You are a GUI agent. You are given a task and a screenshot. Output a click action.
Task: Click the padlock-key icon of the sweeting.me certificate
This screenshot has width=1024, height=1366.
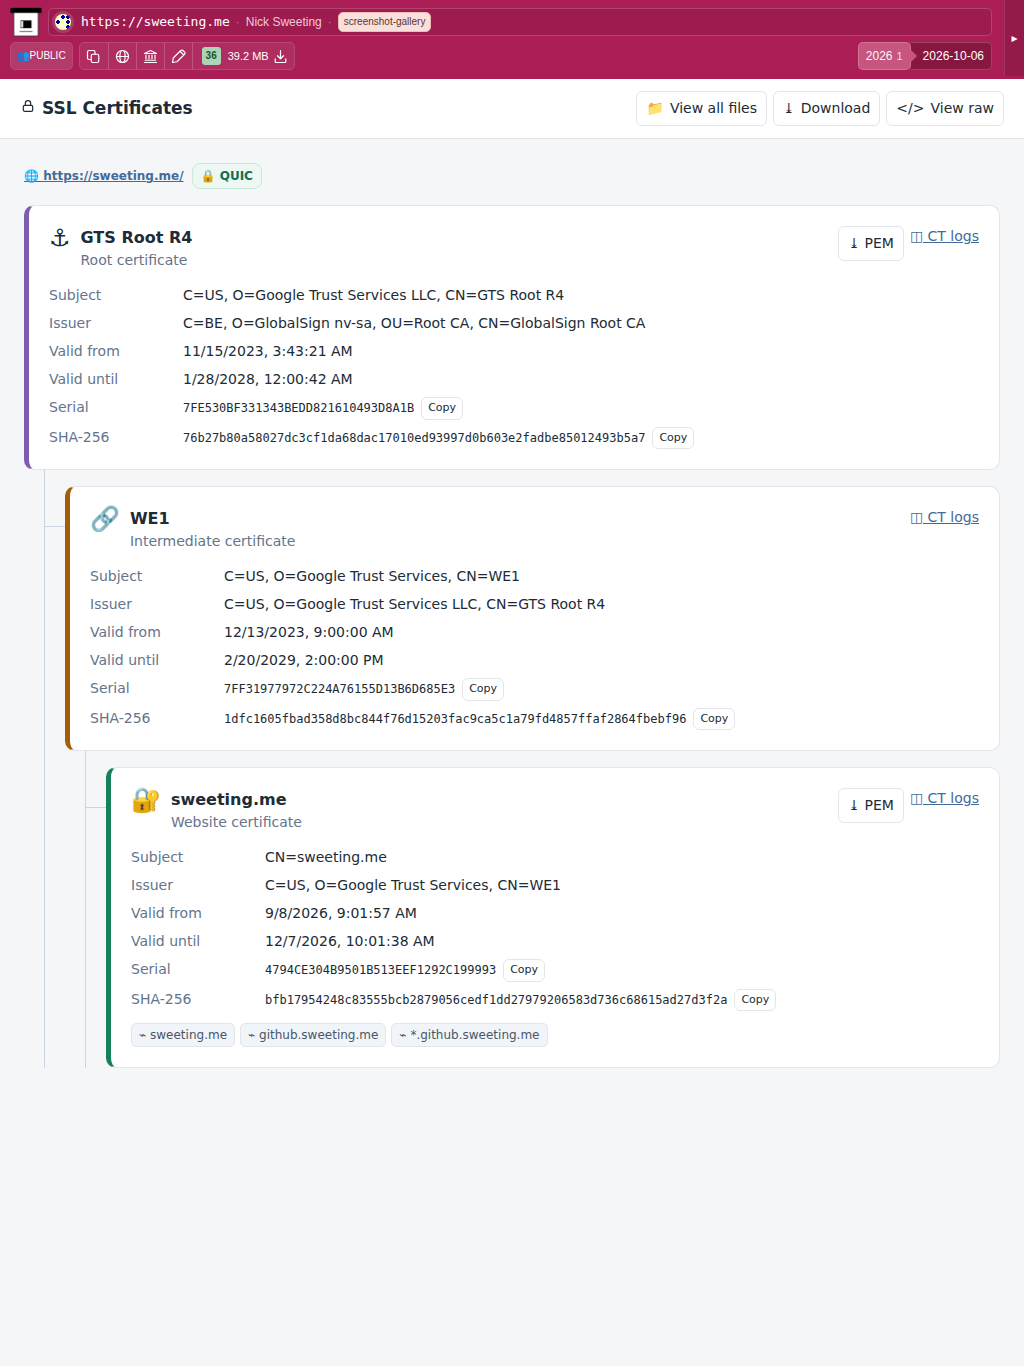[x=146, y=799]
